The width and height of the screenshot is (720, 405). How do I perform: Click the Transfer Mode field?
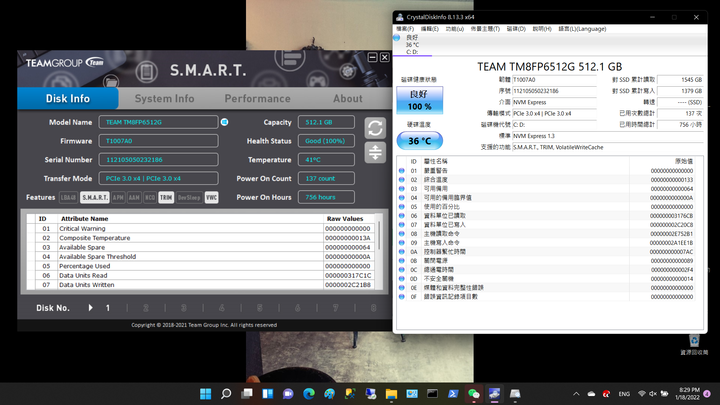(x=158, y=178)
